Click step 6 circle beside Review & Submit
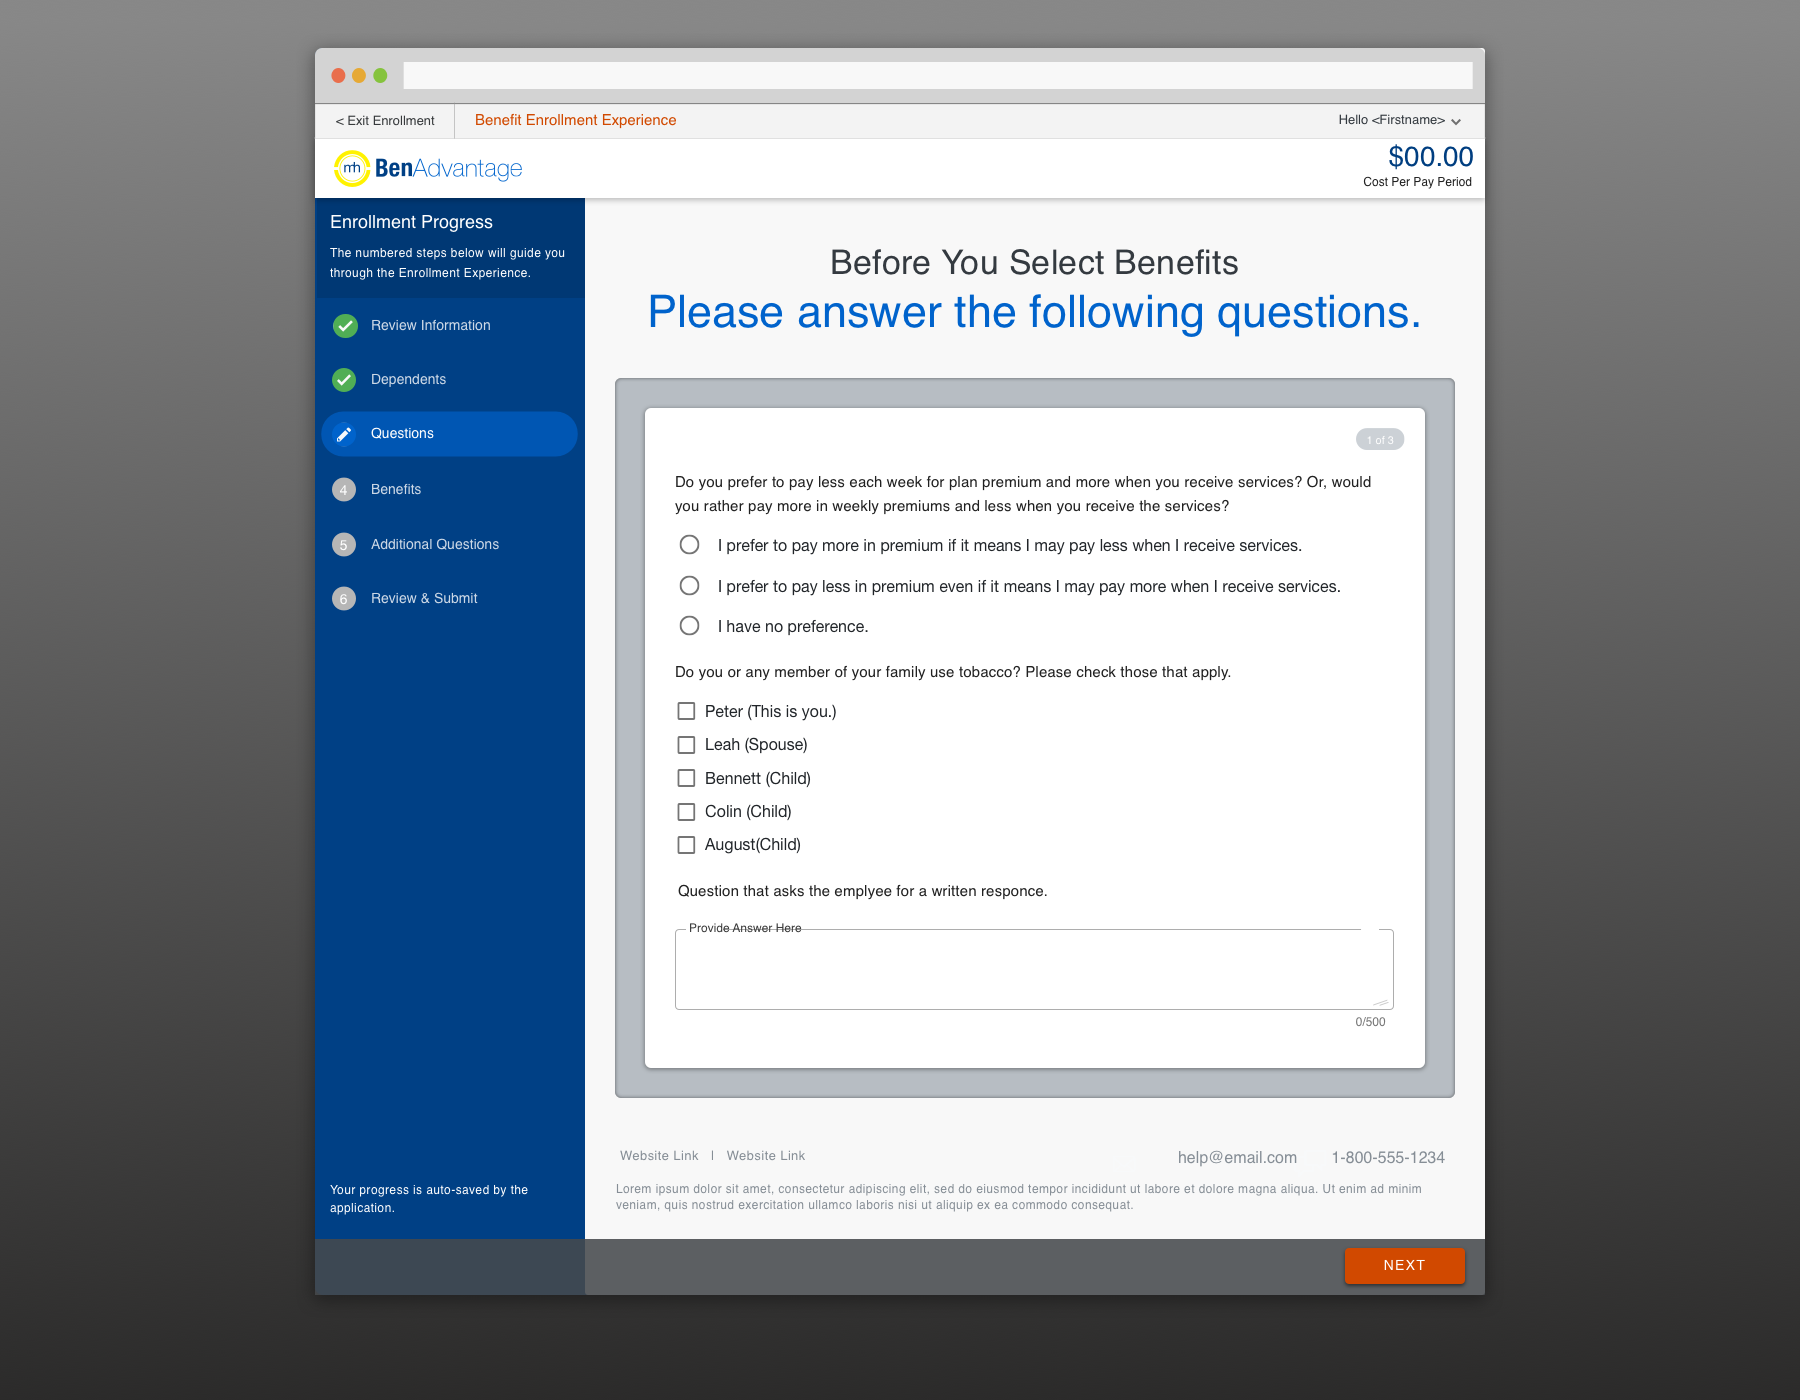Image resolution: width=1800 pixels, height=1400 pixels. (344, 599)
